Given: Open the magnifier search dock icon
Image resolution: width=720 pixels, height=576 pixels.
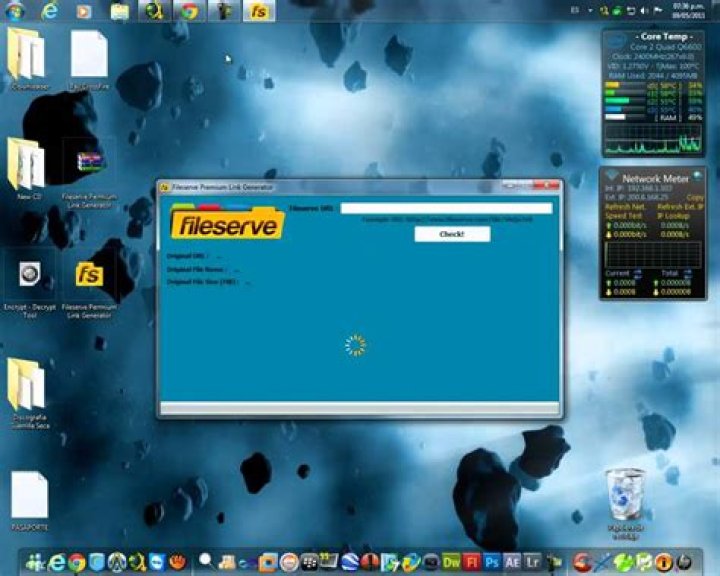Looking at the screenshot, I should pyautogui.click(x=206, y=561).
